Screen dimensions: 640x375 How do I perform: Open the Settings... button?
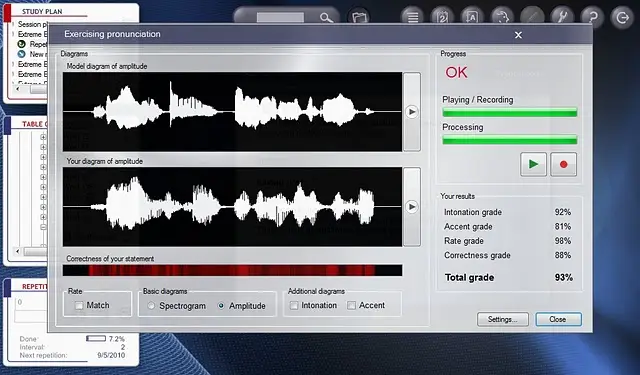tap(502, 319)
